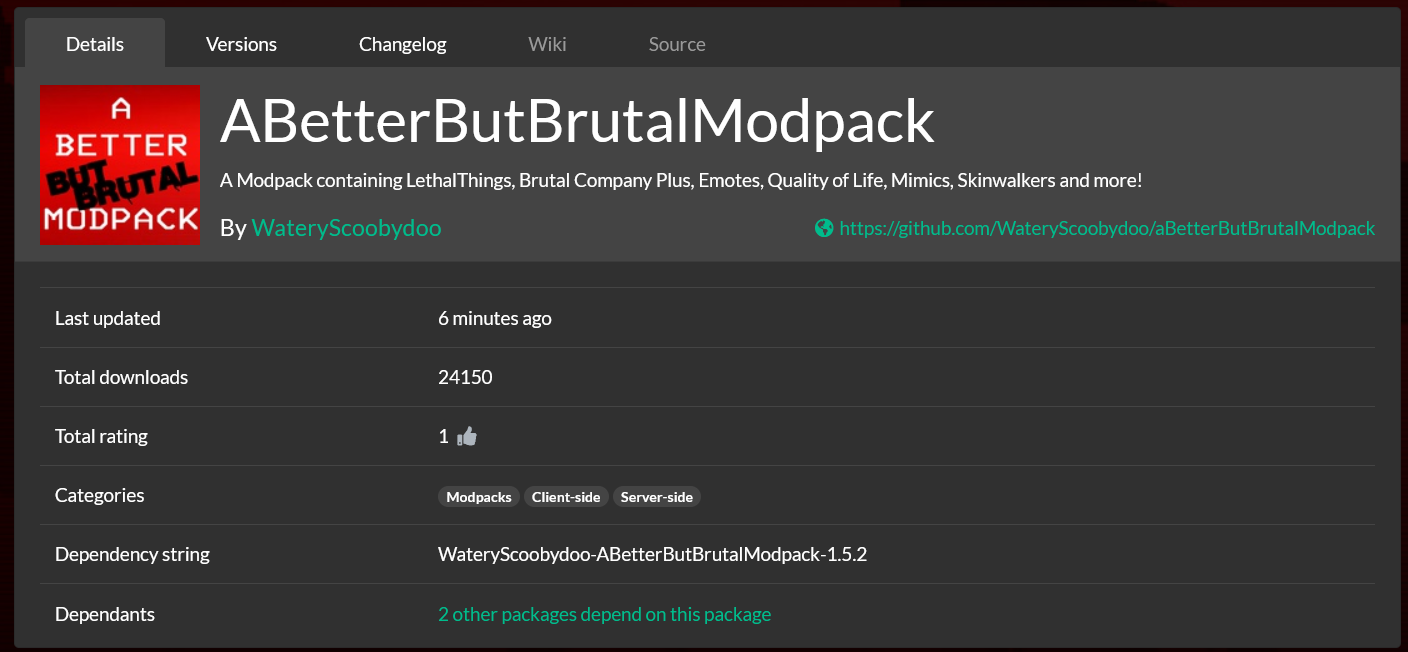Open the Versions tab
The image size is (1408, 652).
click(x=241, y=44)
